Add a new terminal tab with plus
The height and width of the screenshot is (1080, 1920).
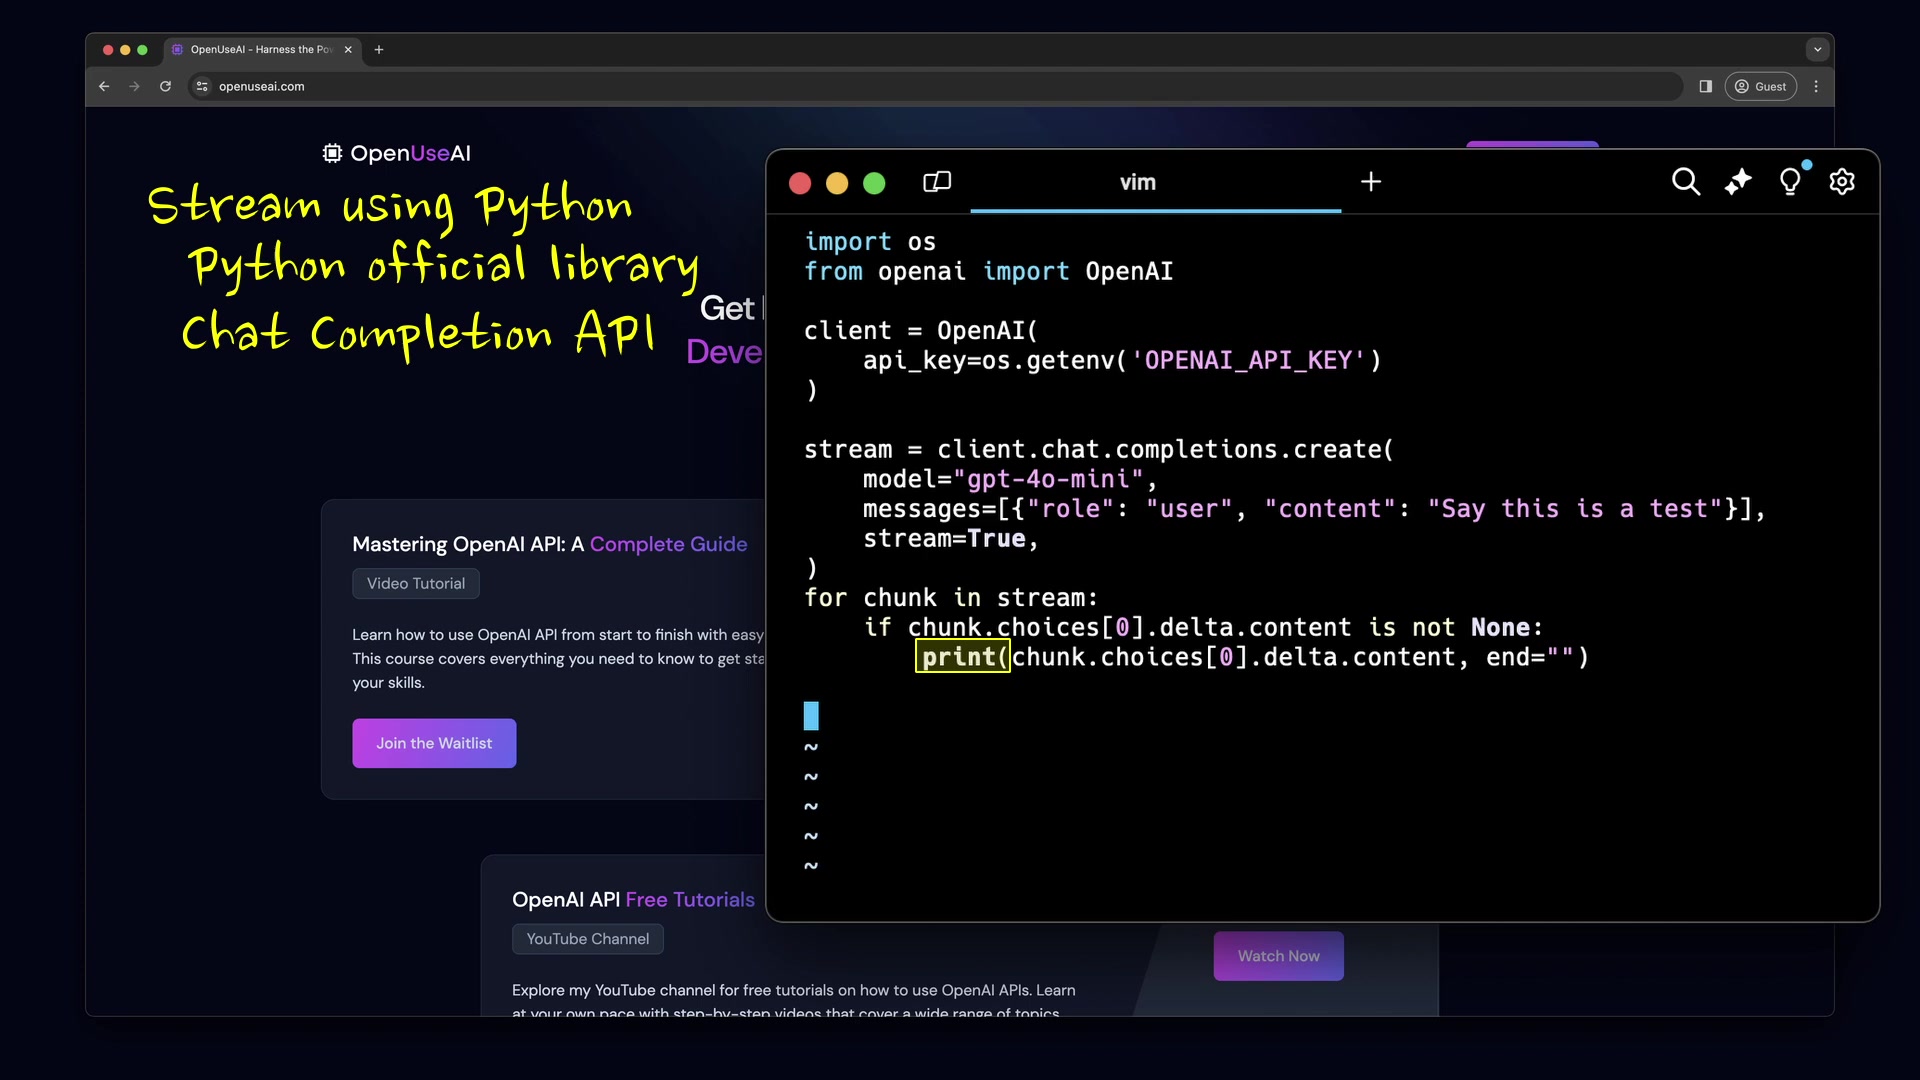click(1371, 181)
